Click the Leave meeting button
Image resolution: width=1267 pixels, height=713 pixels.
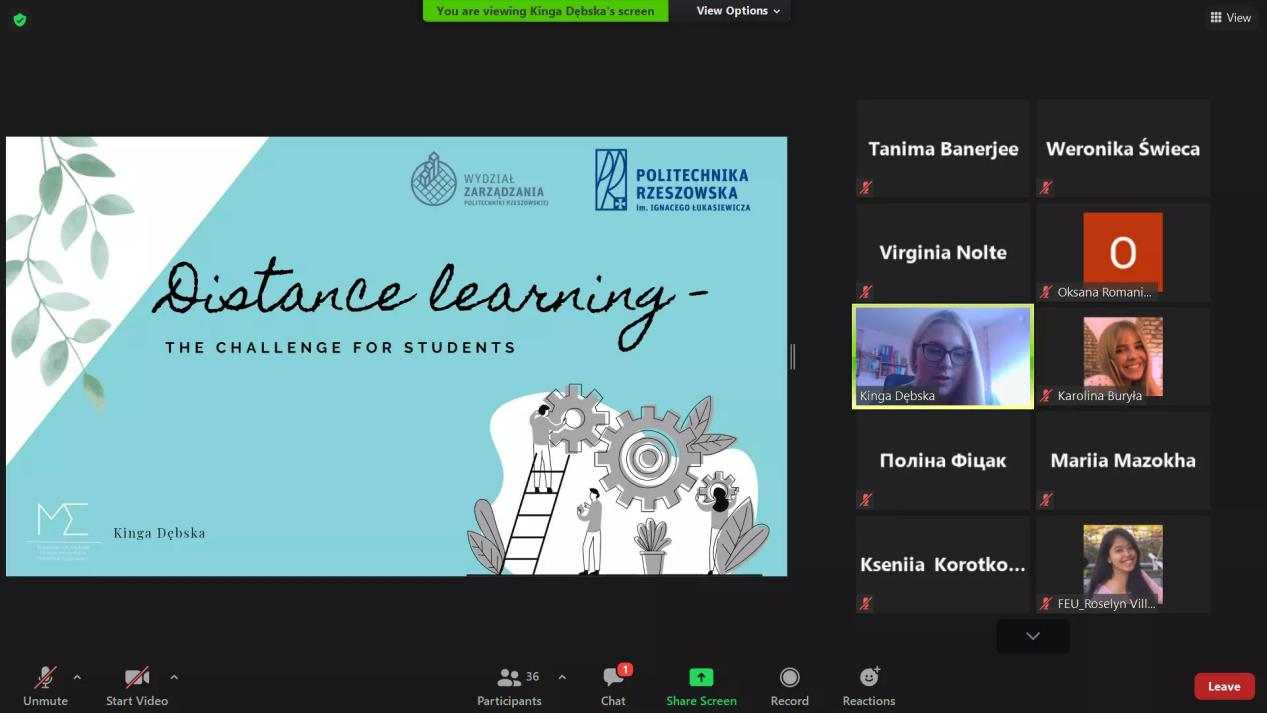tap(1223, 686)
